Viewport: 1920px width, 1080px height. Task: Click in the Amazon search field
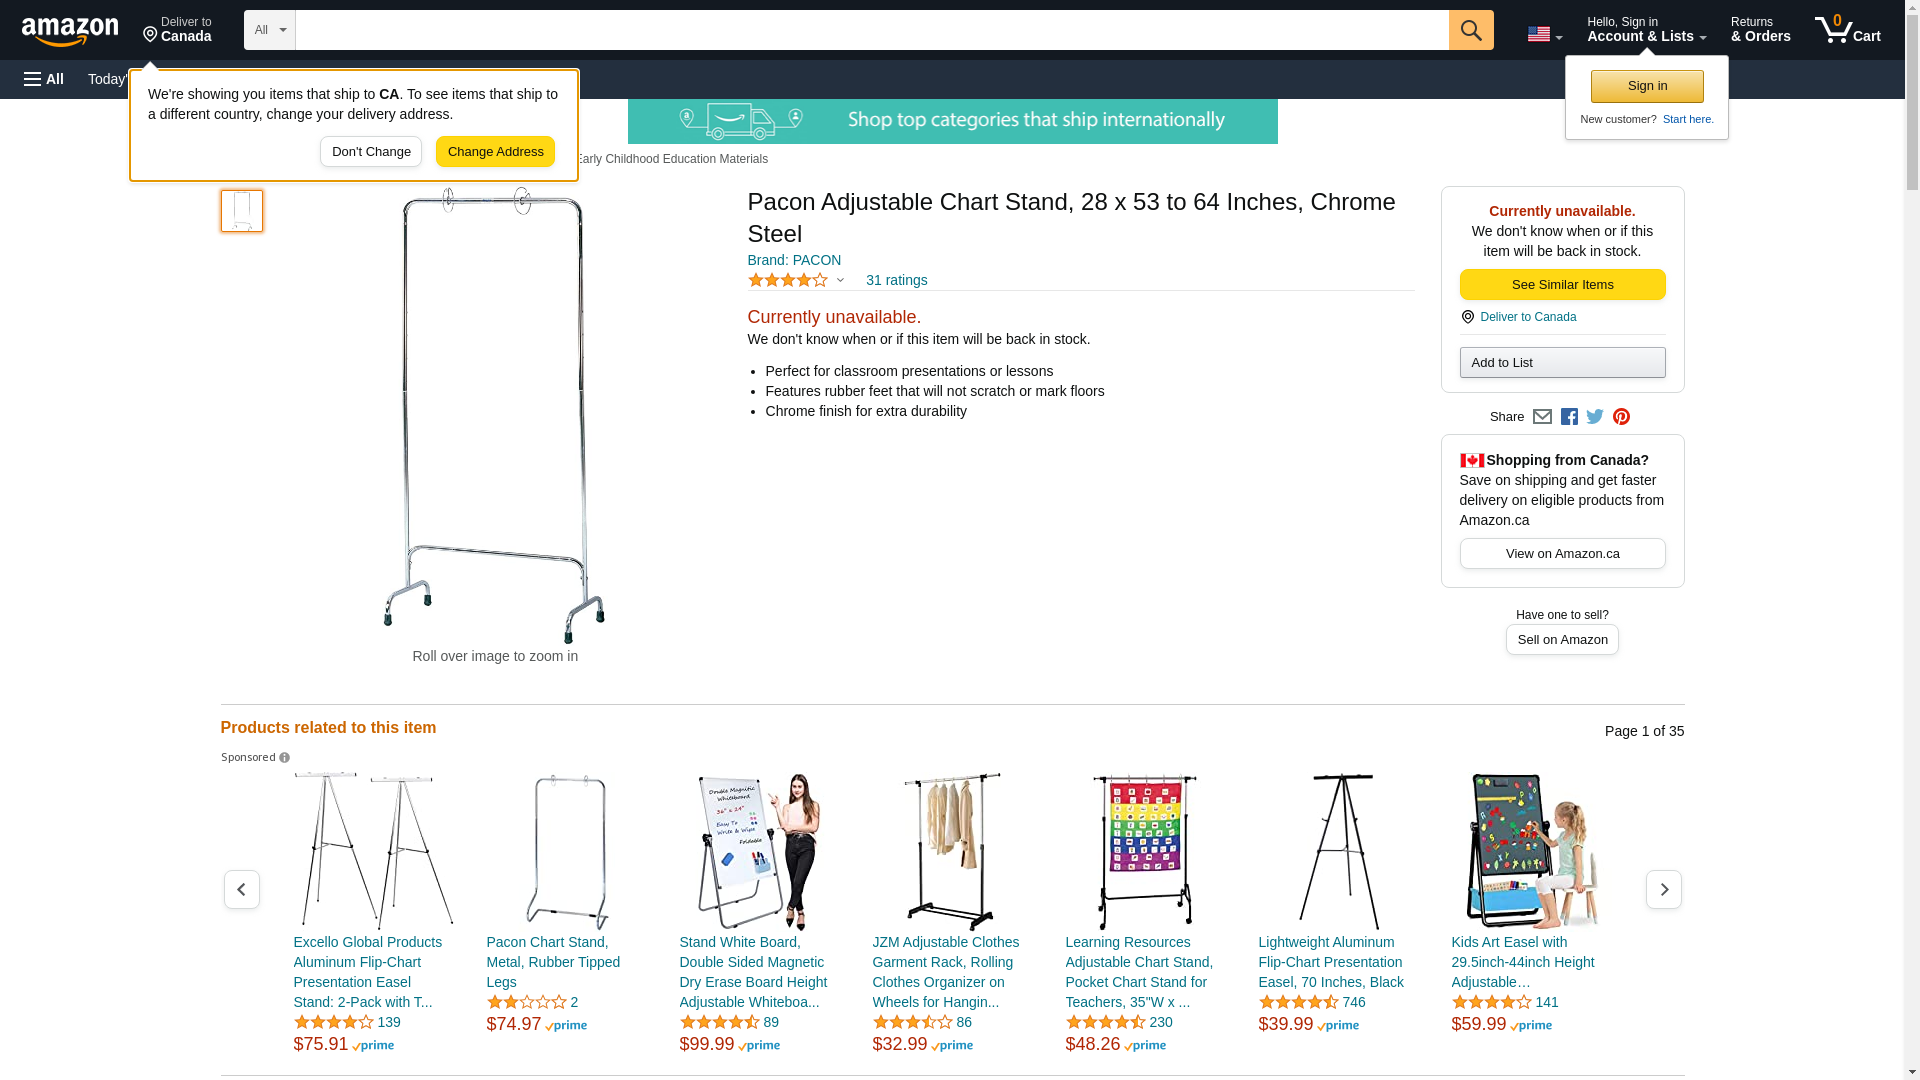coord(871,30)
